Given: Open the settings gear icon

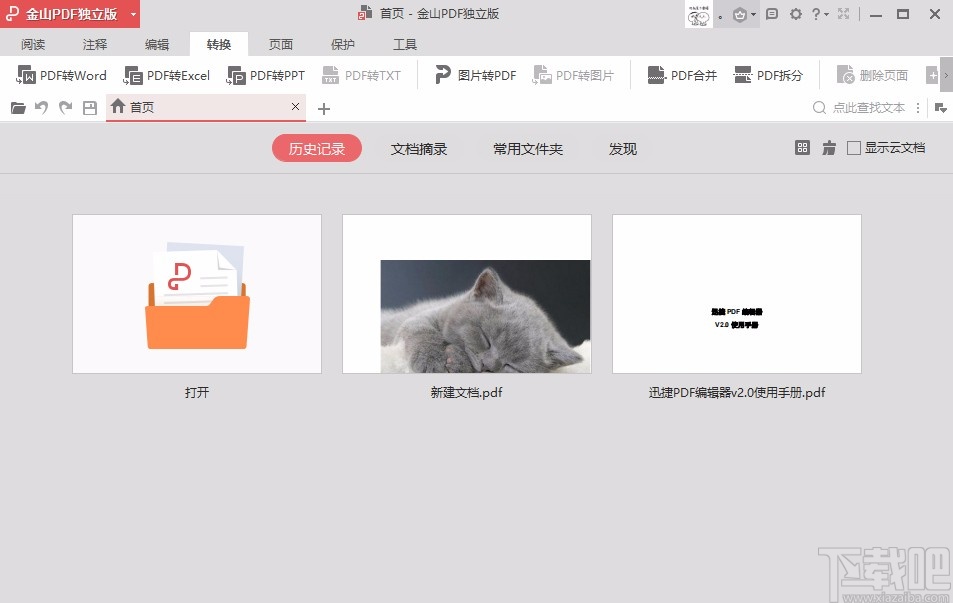Looking at the screenshot, I should click(x=795, y=14).
